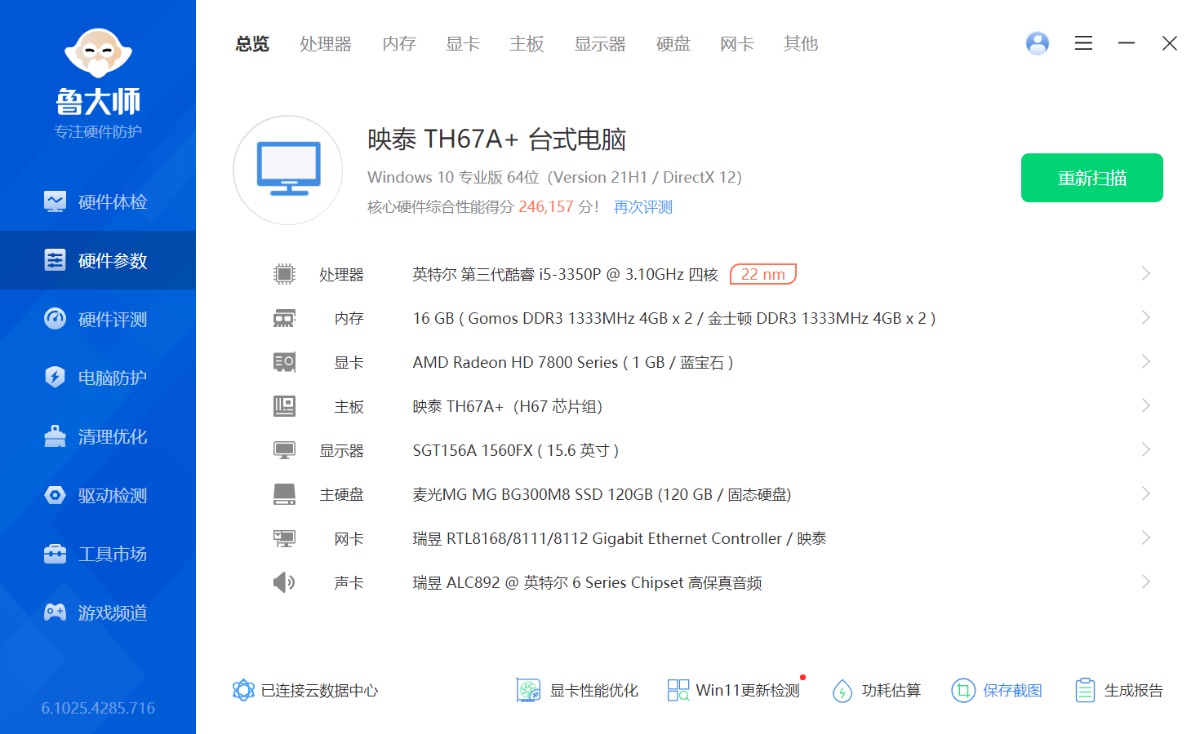The image size is (1200, 734).
Task: Open 游戏频道 sidebar item
Action: (98, 613)
